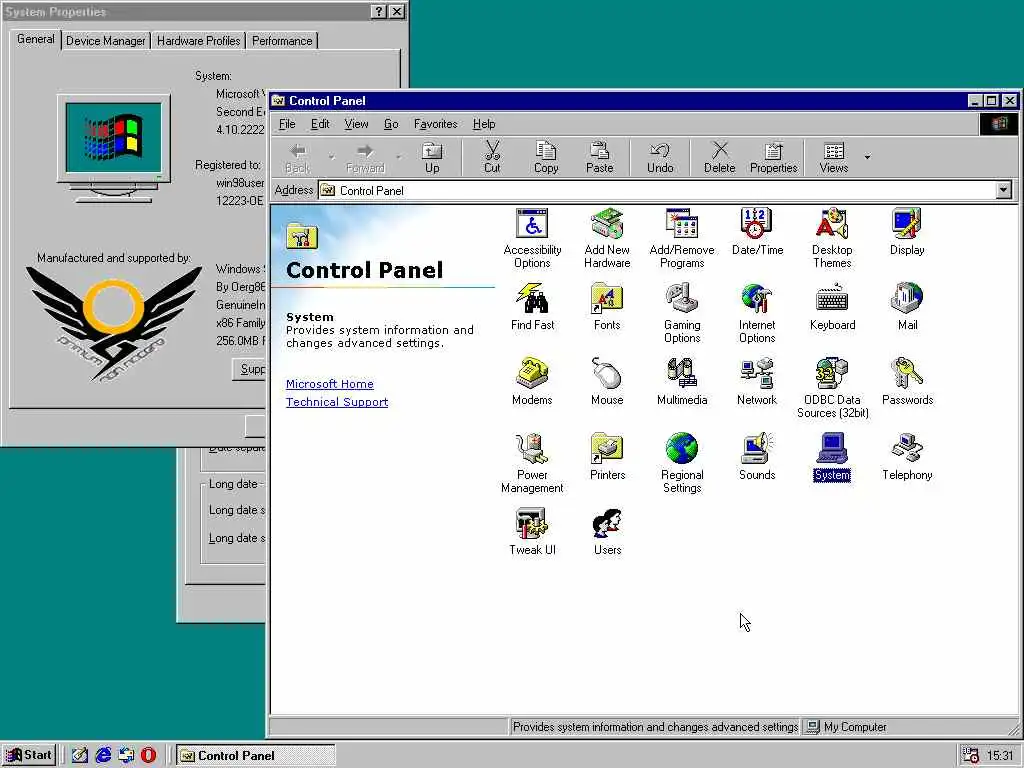This screenshot has width=1024, height=768.
Task: Open Accessibility Options in Control Panel
Action: (x=532, y=238)
